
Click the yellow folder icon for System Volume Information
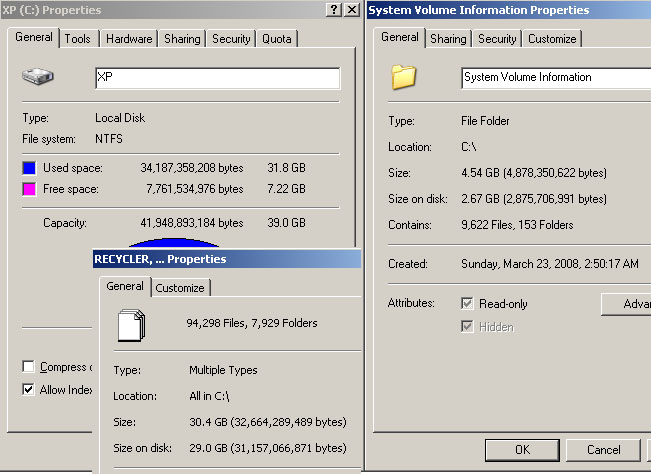coord(403,77)
